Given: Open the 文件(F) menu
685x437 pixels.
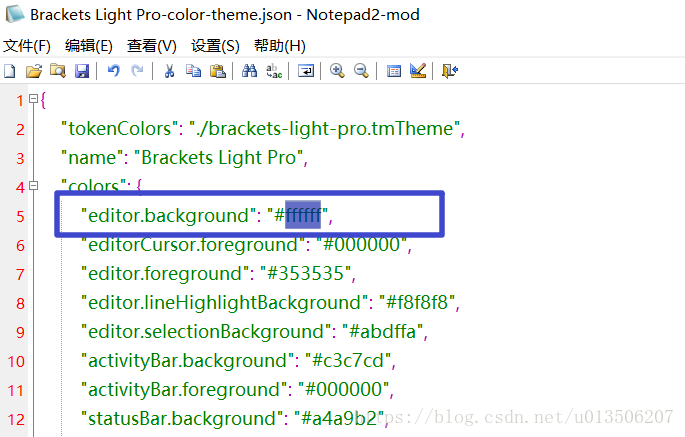Looking at the screenshot, I should click(27, 45).
